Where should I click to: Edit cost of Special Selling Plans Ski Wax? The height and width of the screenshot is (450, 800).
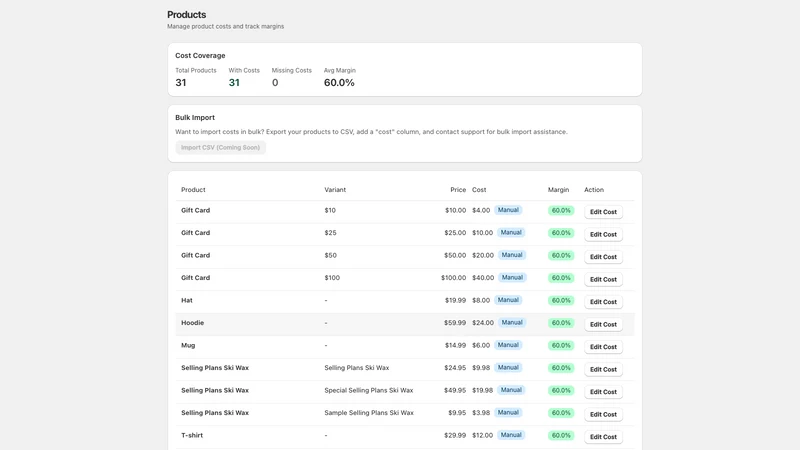603,392
